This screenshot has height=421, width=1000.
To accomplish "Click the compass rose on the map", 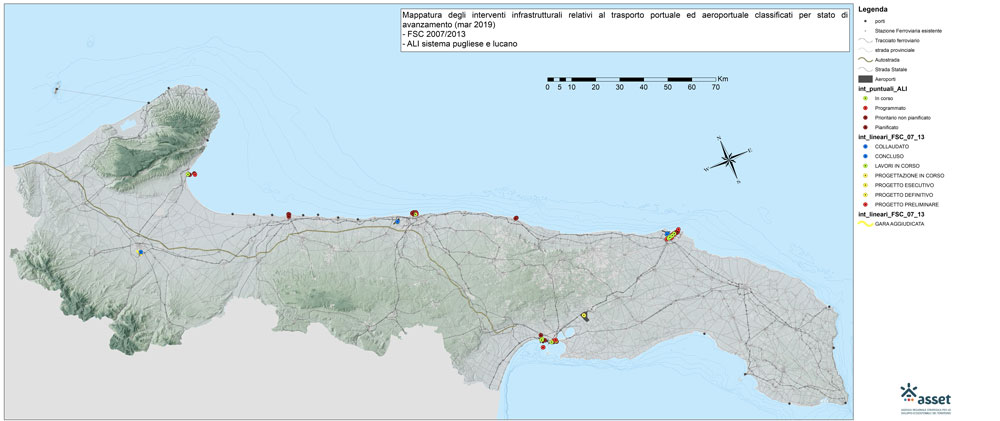I will click(730, 160).
